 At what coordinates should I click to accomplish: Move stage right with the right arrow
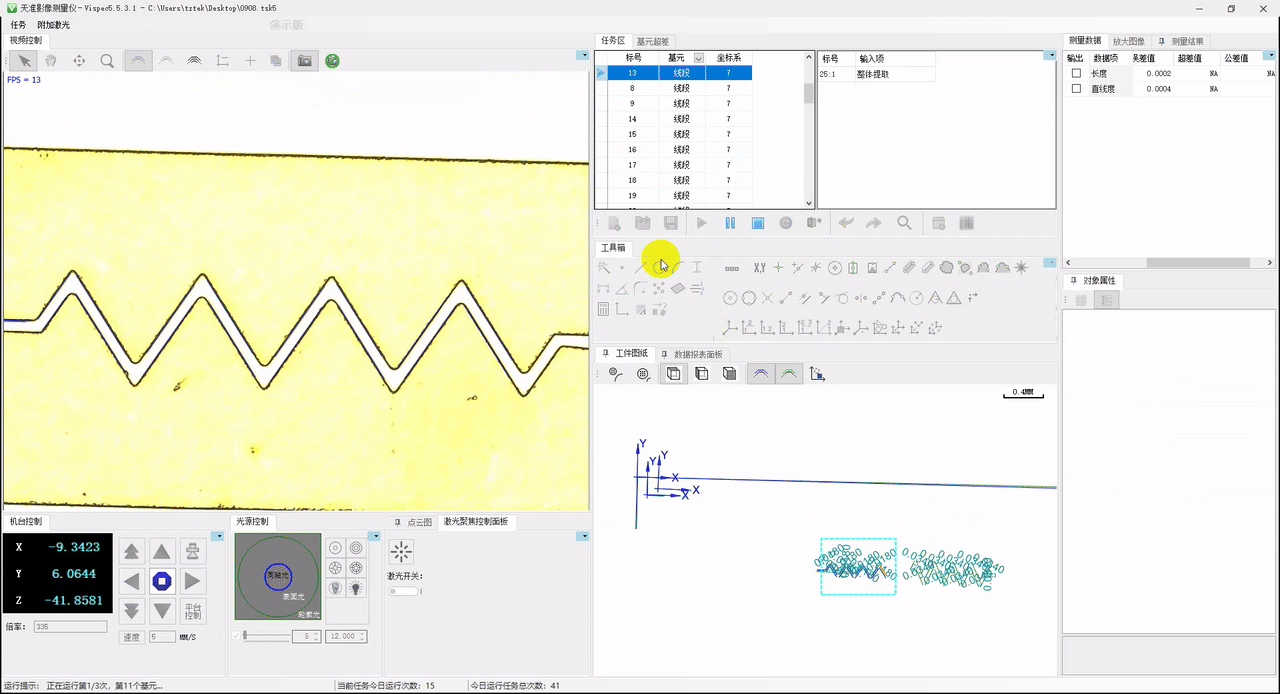(x=193, y=581)
